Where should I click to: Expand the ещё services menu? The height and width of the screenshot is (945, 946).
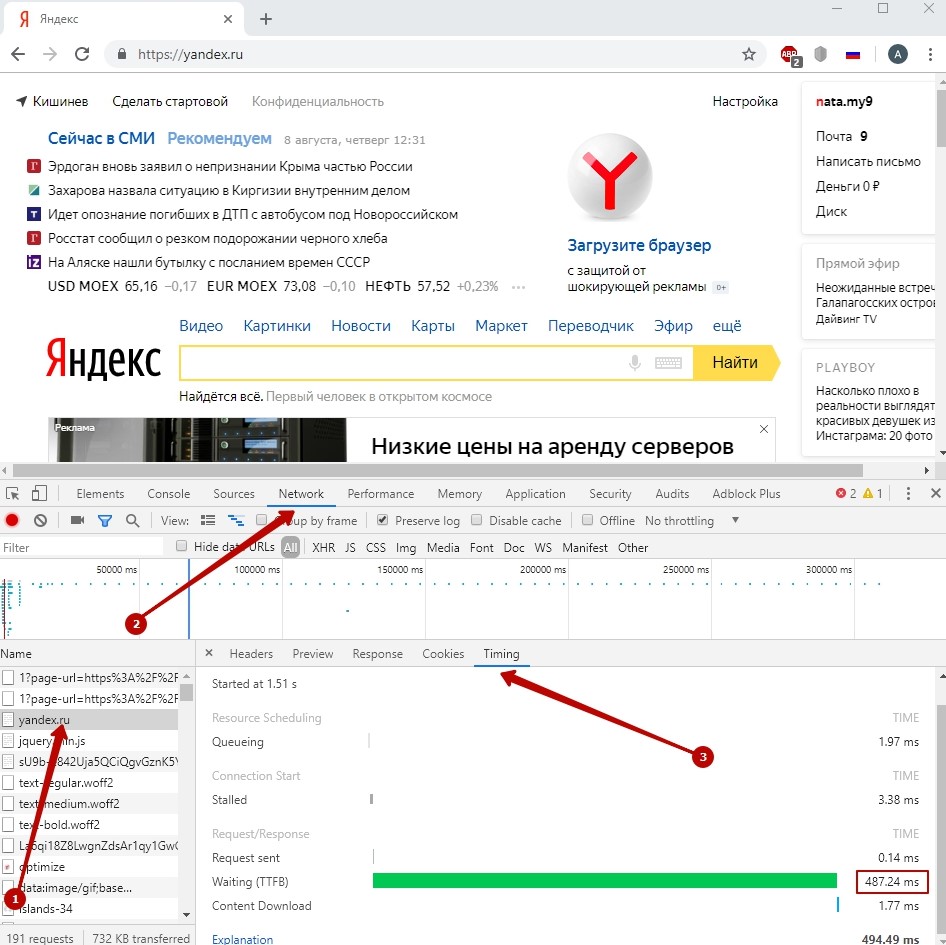click(727, 326)
